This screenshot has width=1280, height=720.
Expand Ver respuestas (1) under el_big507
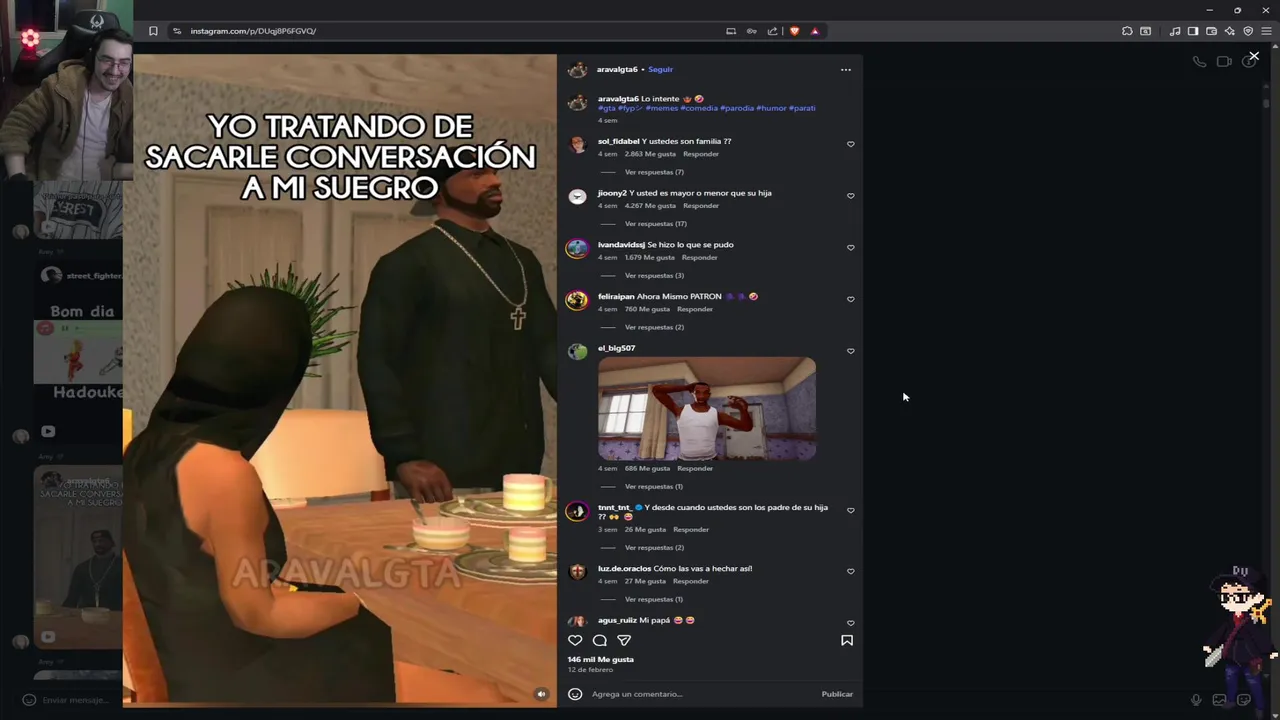pyautogui.click(x=654, y=487)
